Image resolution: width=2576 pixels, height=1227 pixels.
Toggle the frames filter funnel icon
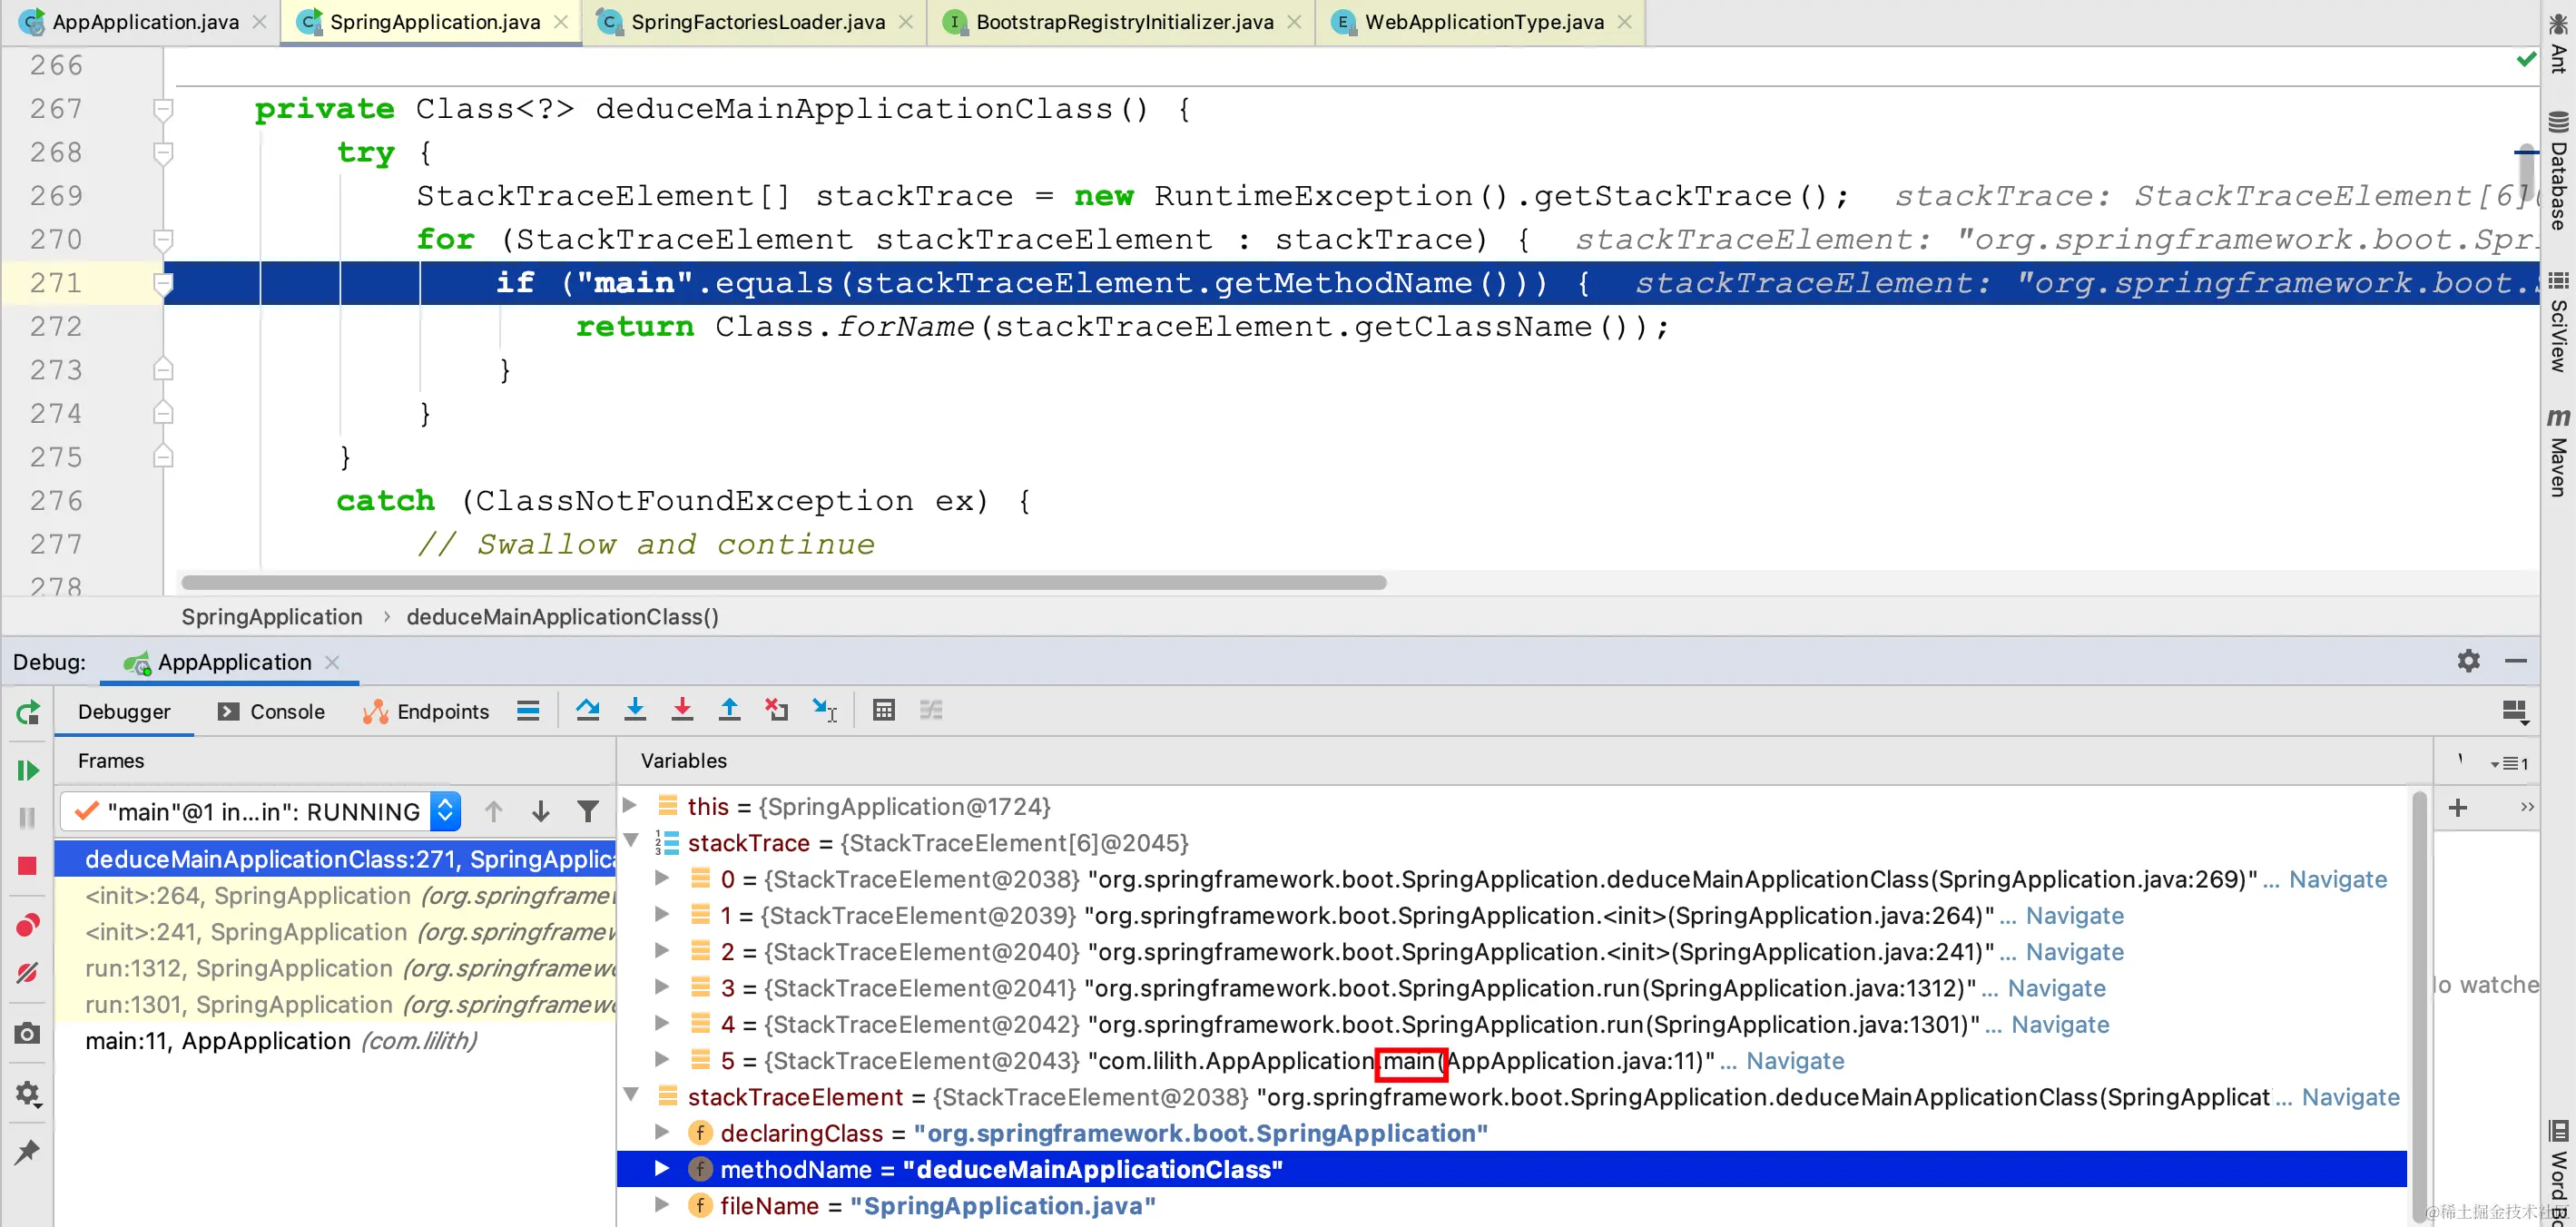tap(588, 812)
